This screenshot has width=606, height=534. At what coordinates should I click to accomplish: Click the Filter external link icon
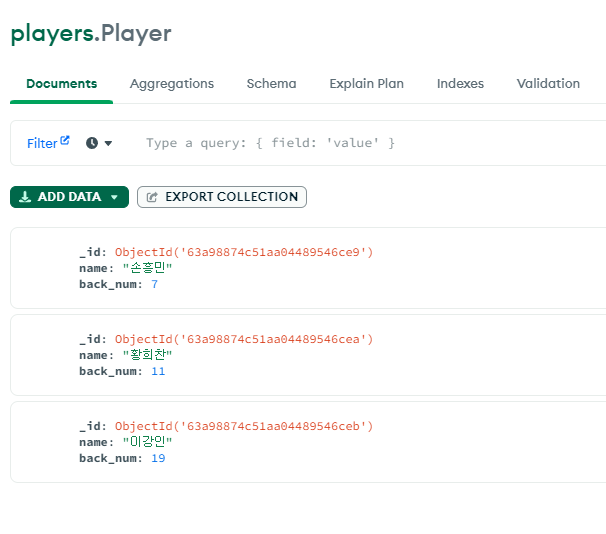(x=65, y=140)
